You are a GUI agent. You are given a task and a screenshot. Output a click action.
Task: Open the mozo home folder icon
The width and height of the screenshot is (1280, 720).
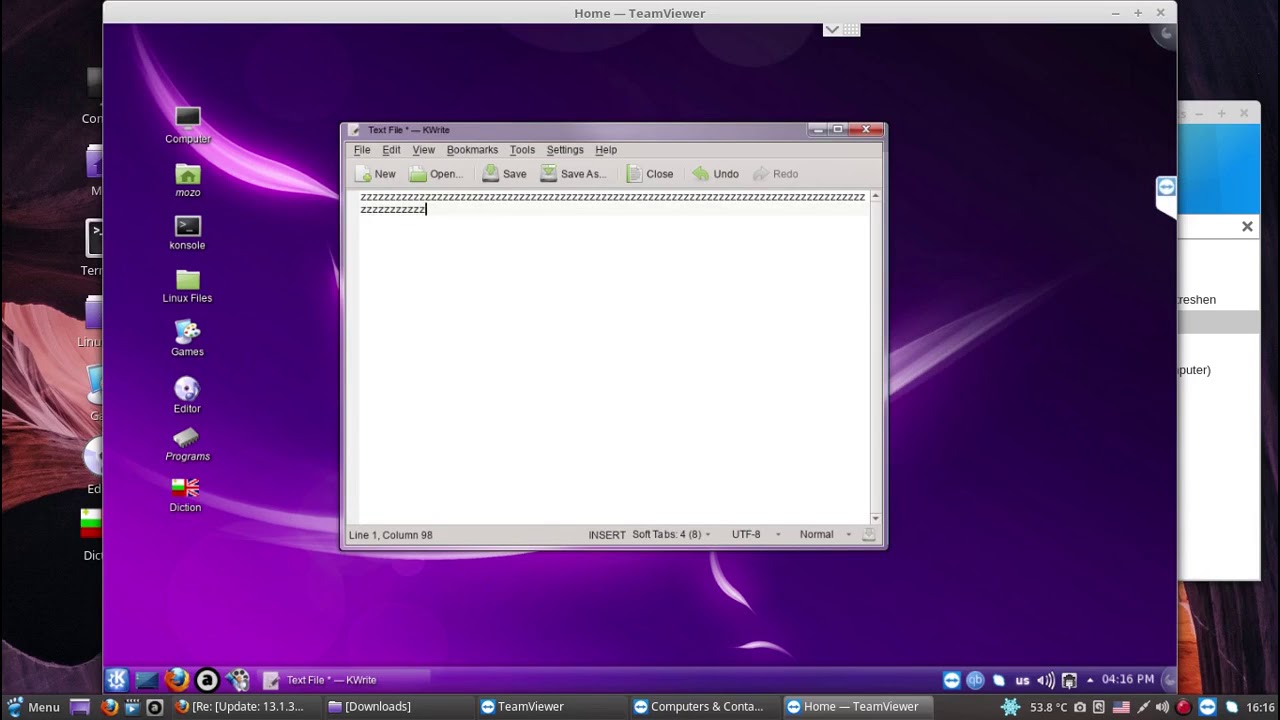tap(188, 180)
